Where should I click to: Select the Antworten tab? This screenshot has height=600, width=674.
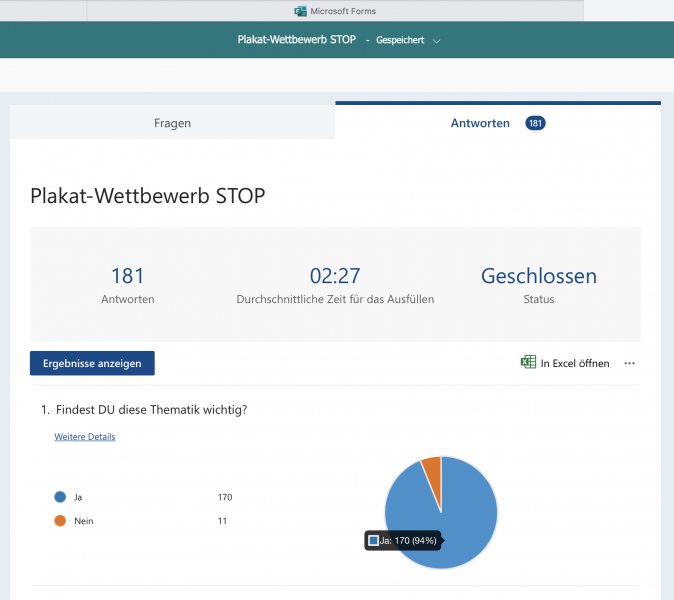click(480, 123)
